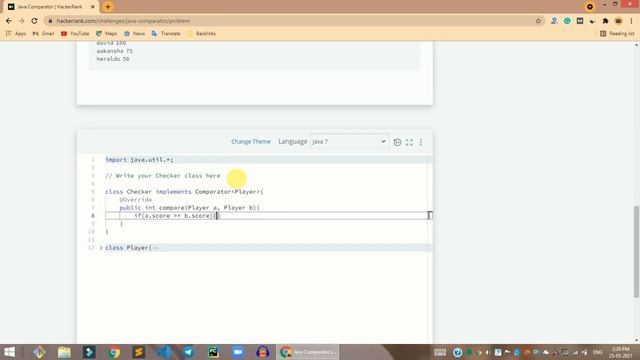
Task: Open PyCharm from the taskbar
Action: [x=213, y=352]
